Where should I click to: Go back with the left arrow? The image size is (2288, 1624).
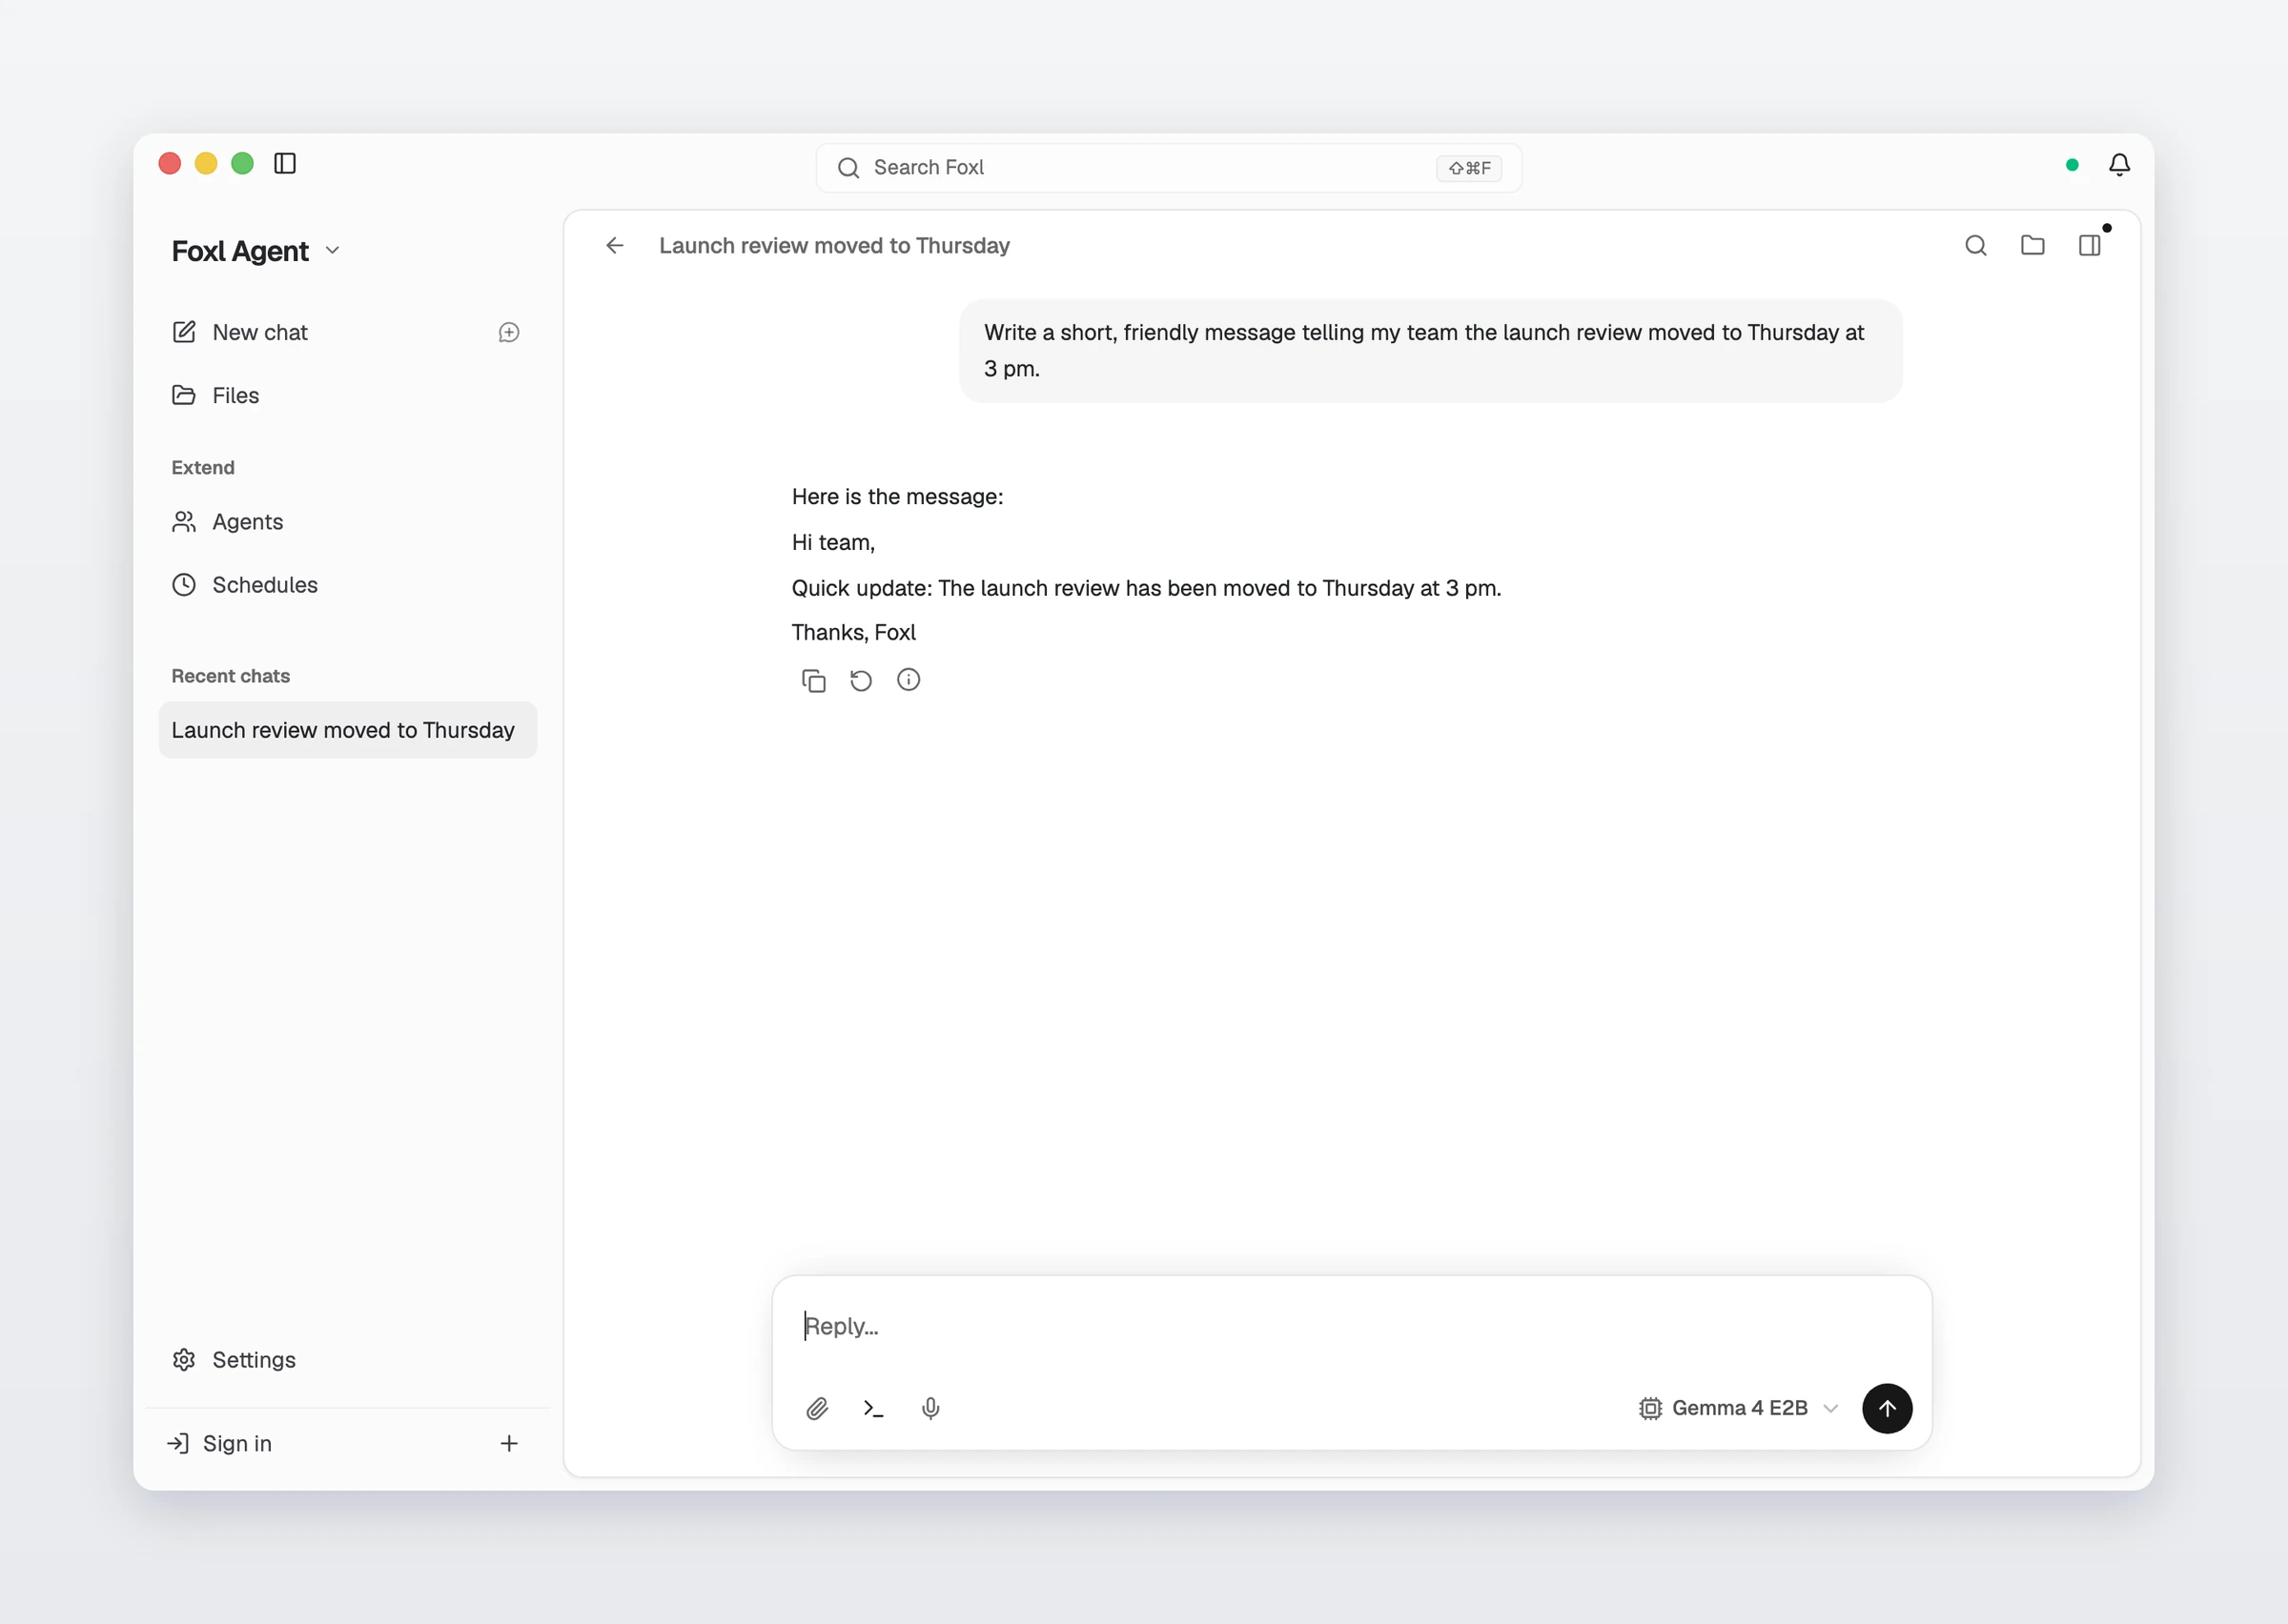click(x=614, y=246)
